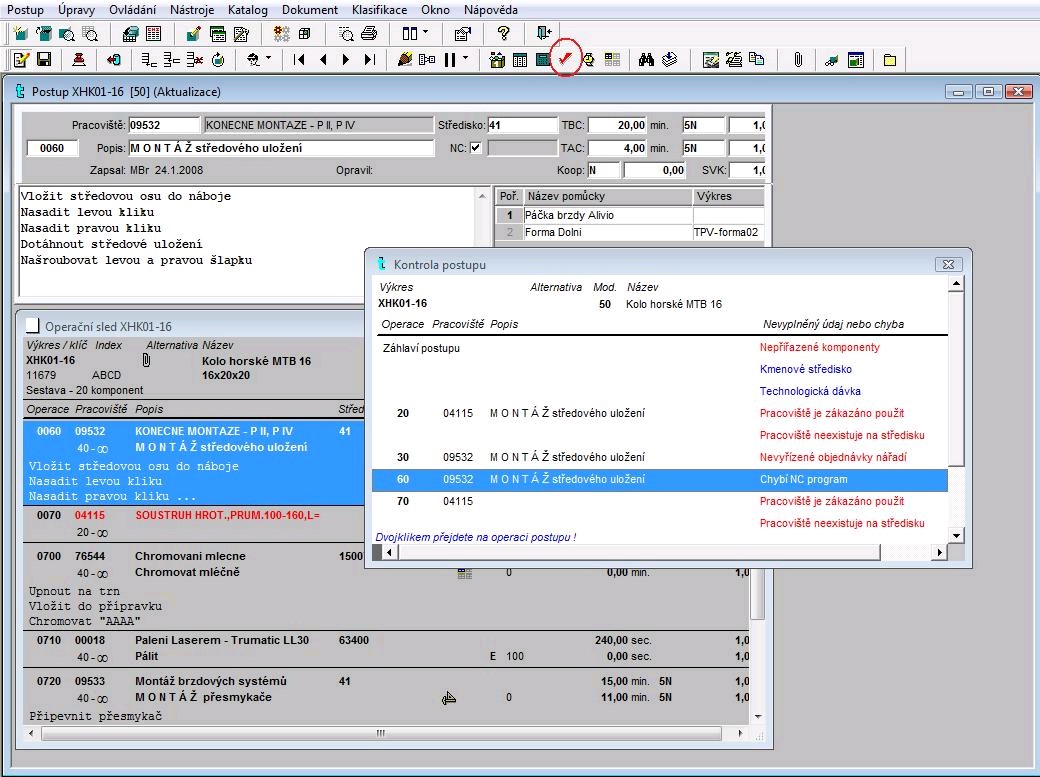Open dropdown next to face-with-glasses icon
This screenshot has height=777, width=1040.
(269, 58)
